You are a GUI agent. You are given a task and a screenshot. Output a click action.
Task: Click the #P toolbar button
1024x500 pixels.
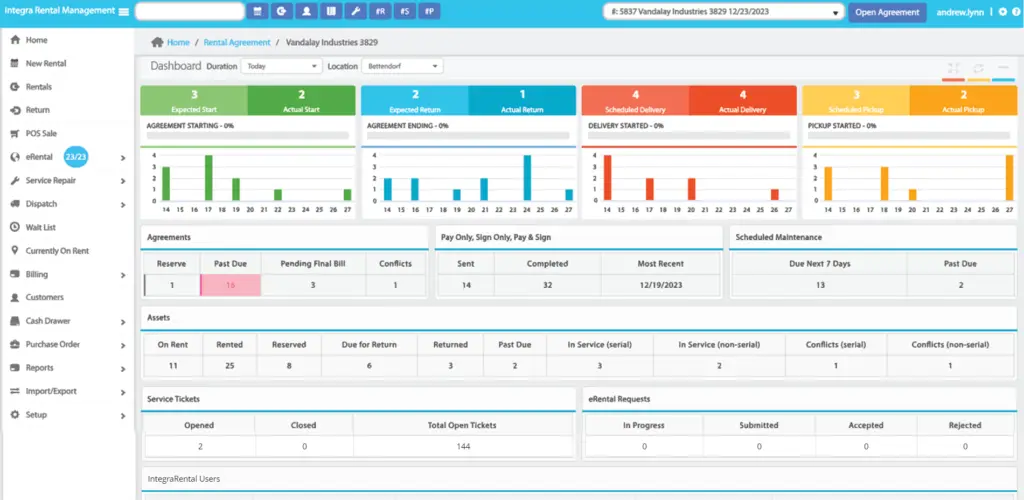click(x=429, y=11)
